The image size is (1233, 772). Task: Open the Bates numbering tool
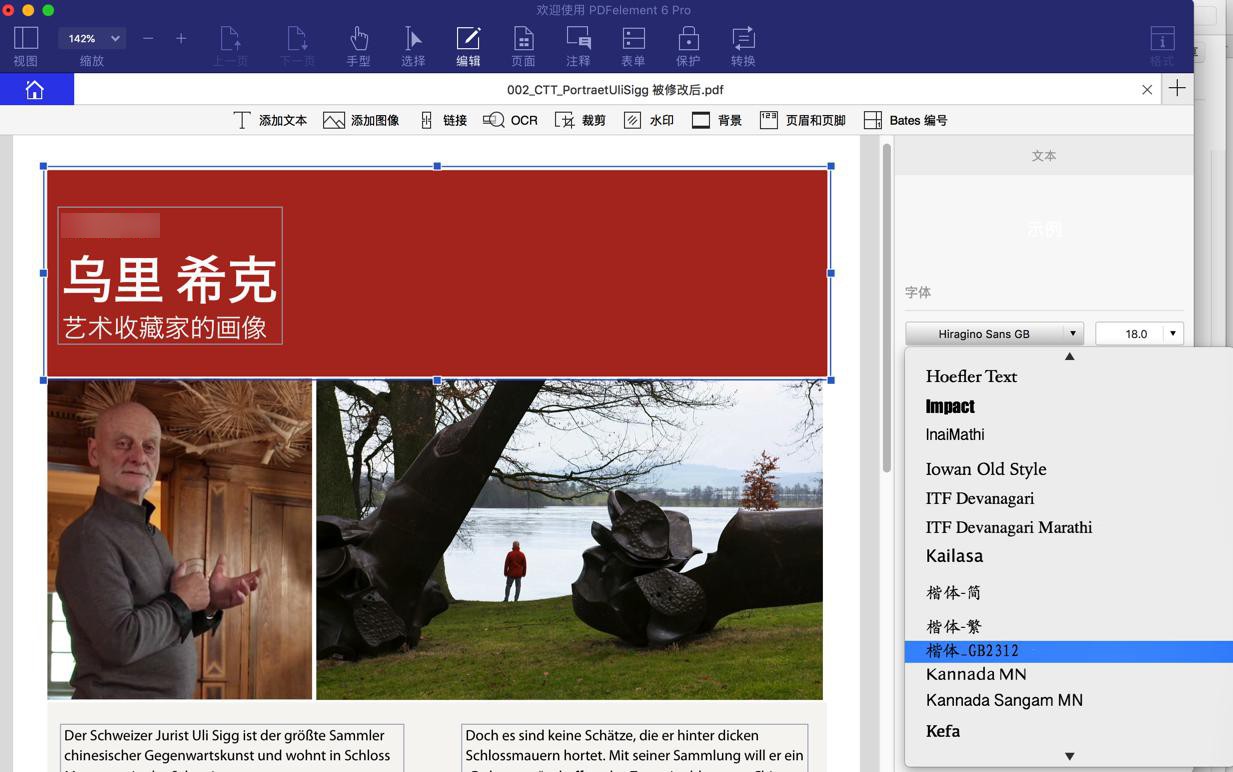(905, 120)
